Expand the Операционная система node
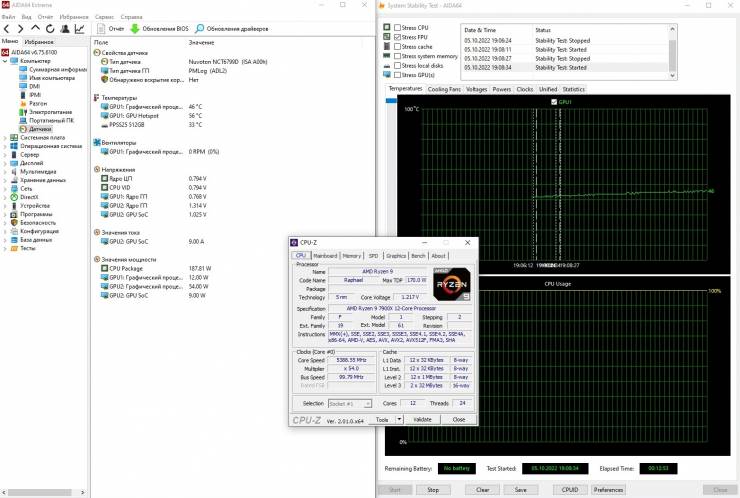 pyautogui.click(x=5, y=146)
